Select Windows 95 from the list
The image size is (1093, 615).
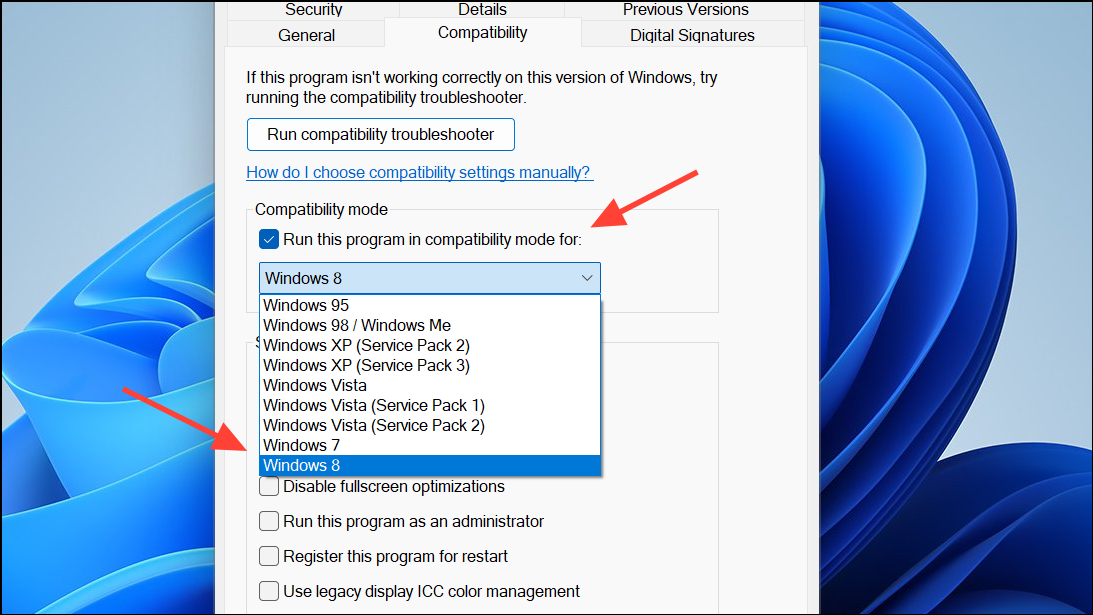306,305
